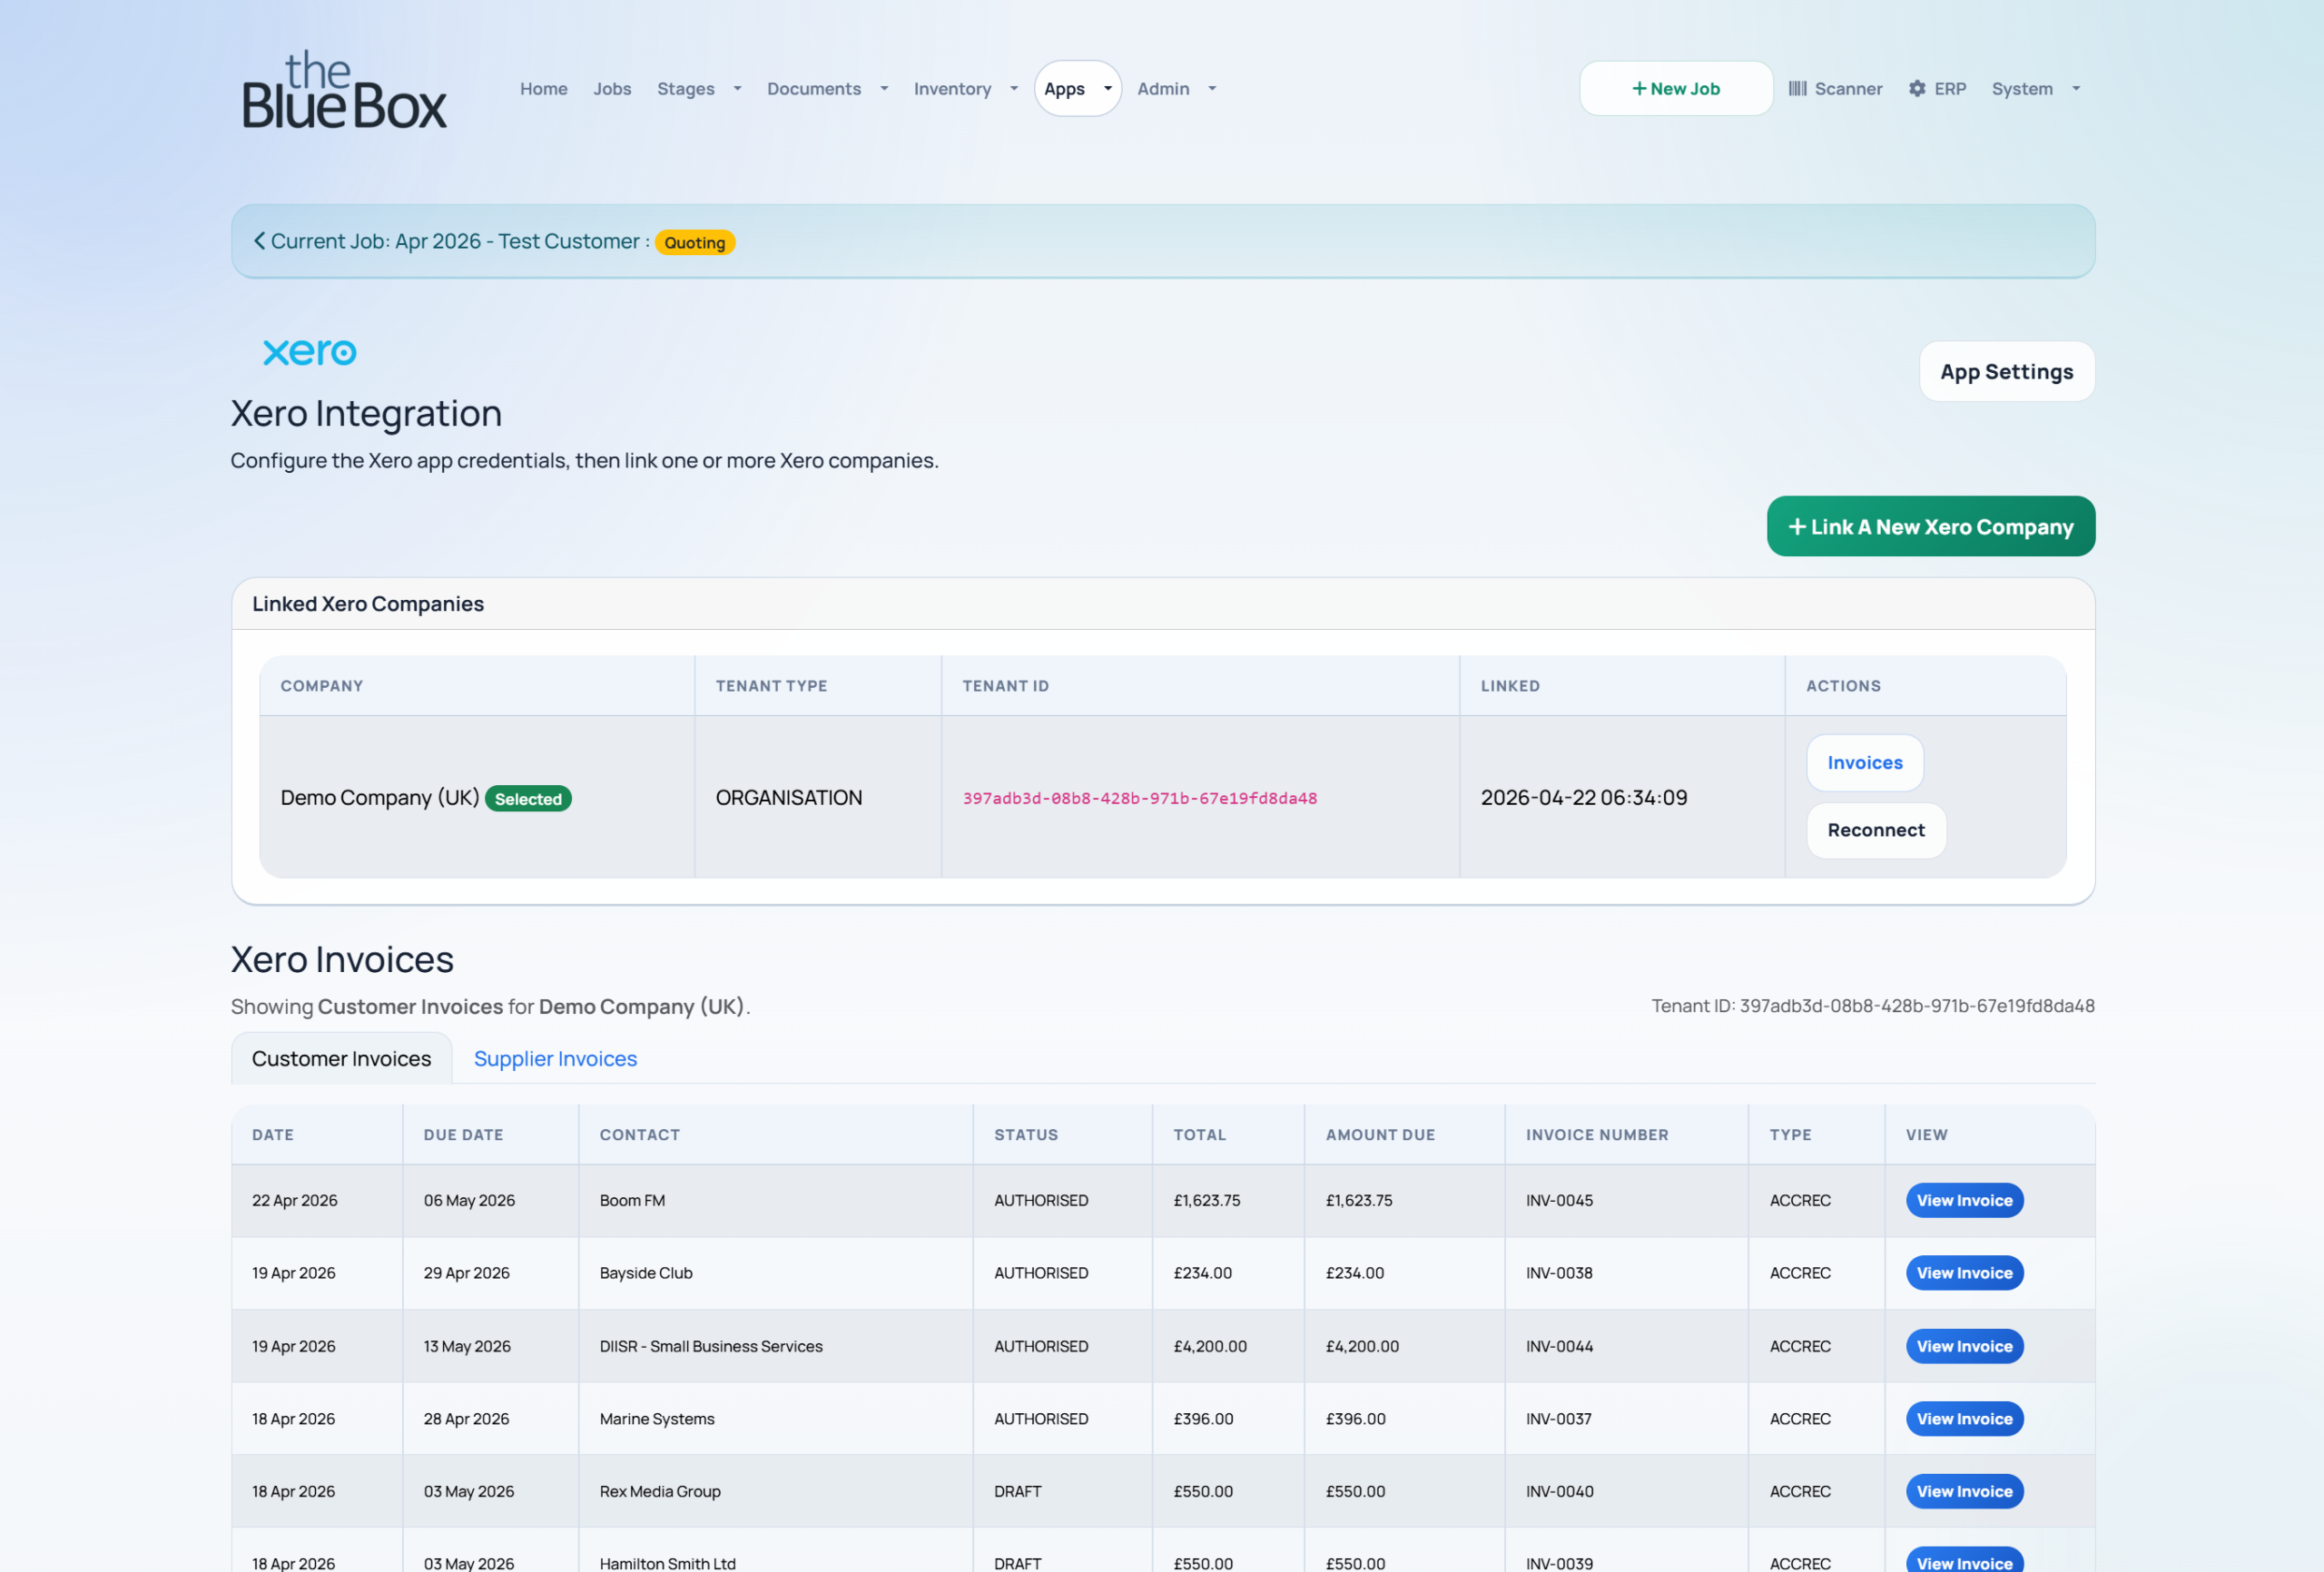Select the Customer Invoices tab
This screenshot has height=1572, width=2324.
341,1059
